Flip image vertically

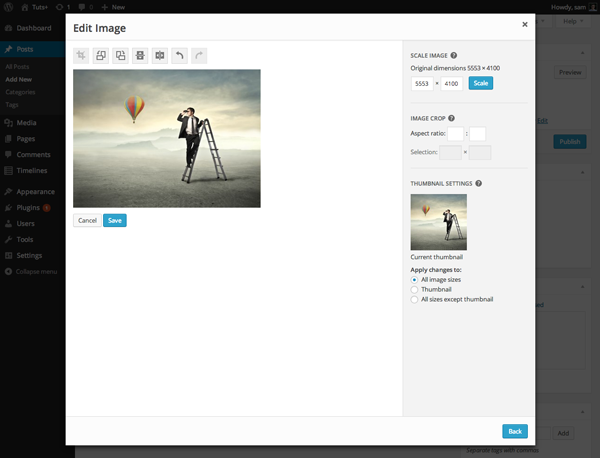[x=140, y=55]
